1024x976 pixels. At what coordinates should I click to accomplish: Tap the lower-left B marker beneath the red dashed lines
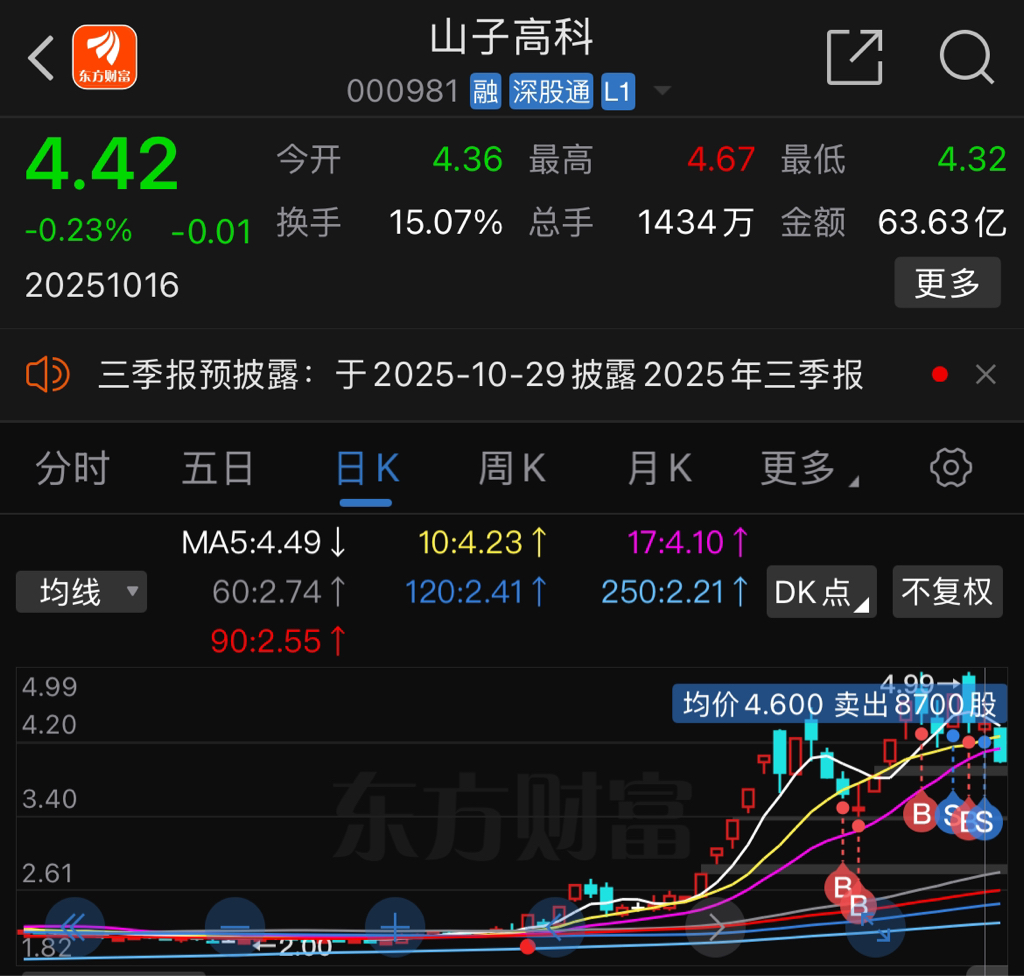(x=842, y=887)
